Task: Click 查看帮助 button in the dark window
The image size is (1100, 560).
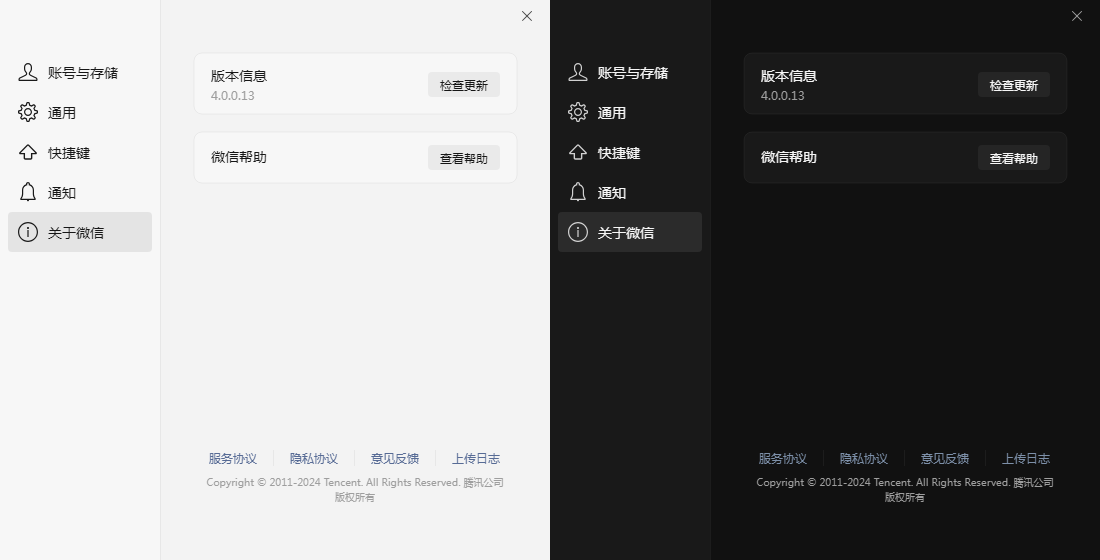Action: tap(1014, 158)
